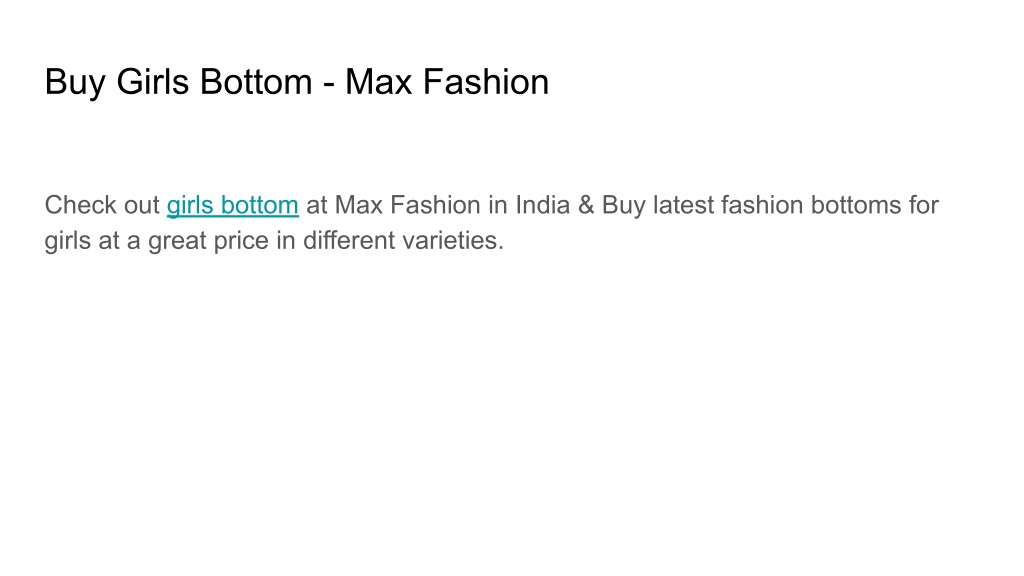Click the dash in the slide title

pyautogui.click(x=328, y=85)
